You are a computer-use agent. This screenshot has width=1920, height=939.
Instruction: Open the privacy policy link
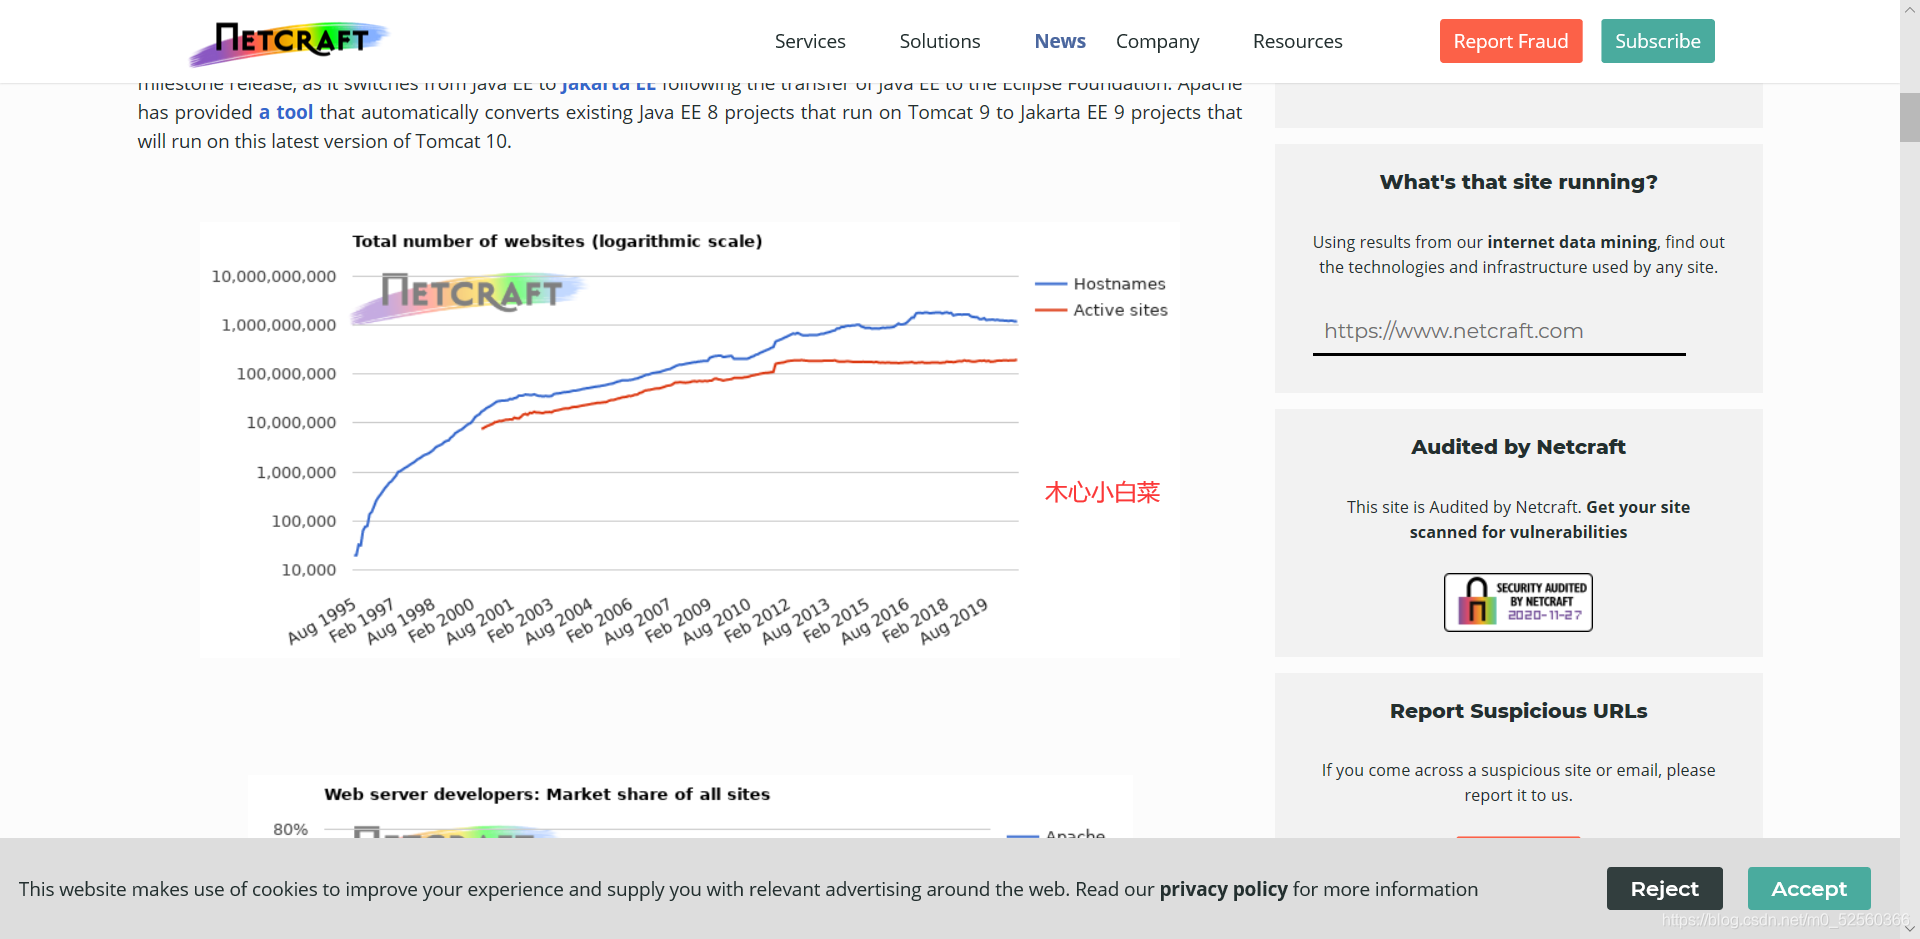[1223, 889]
